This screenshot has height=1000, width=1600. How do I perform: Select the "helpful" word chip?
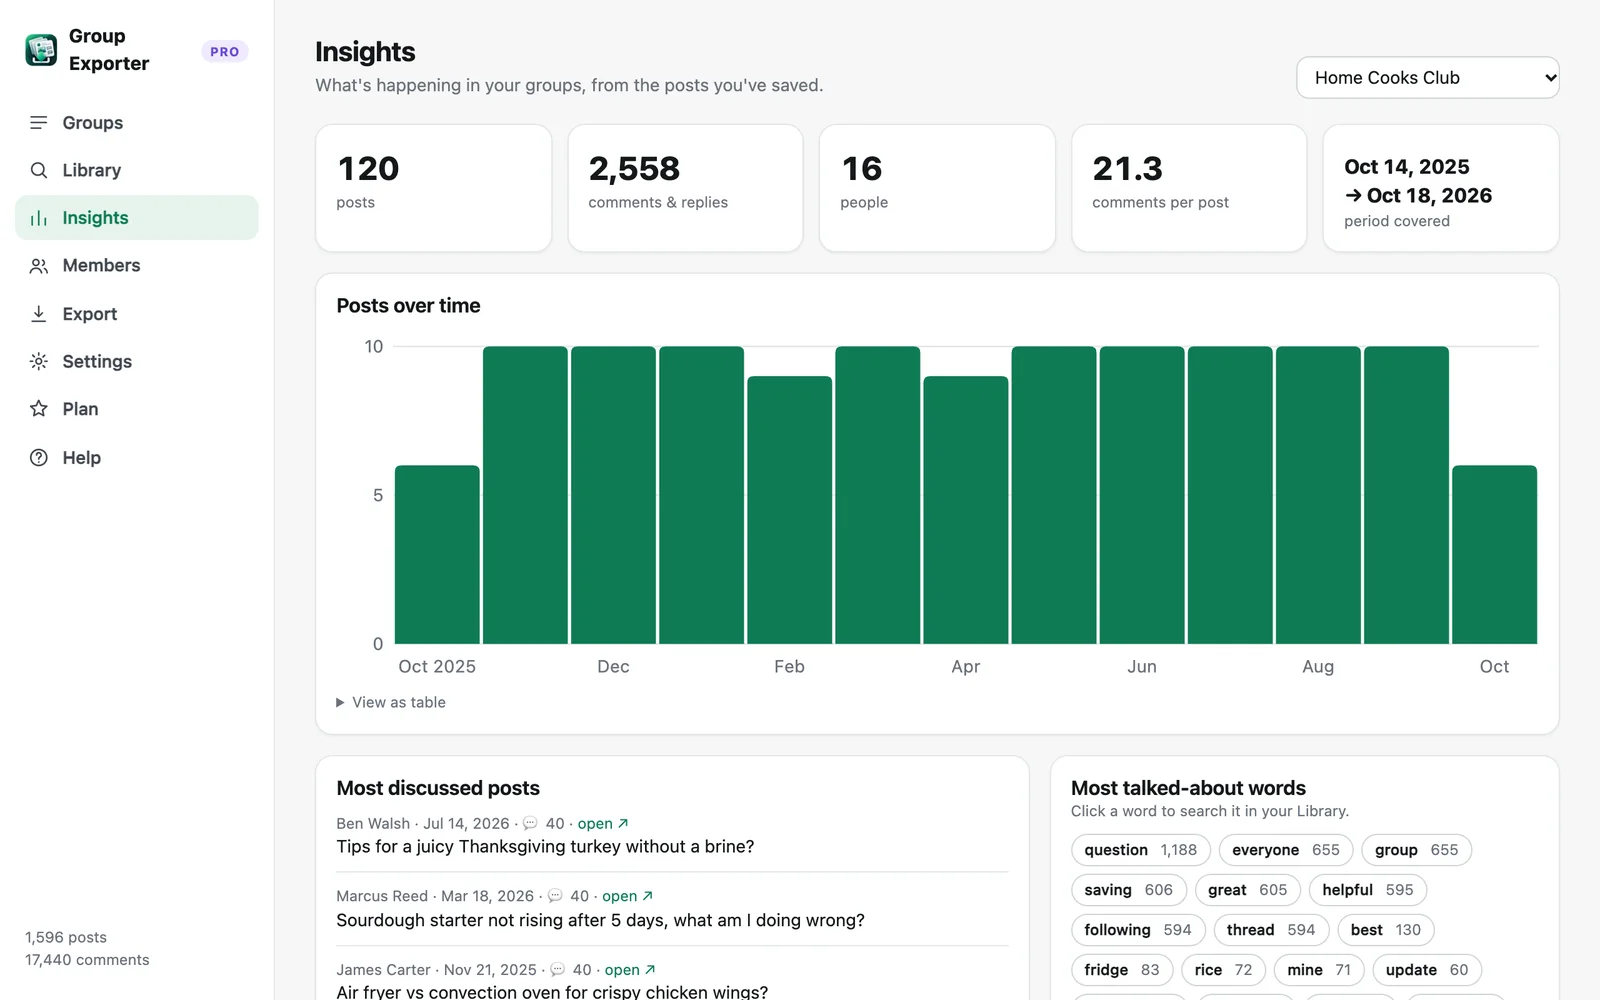click(x=1368, y=890)
